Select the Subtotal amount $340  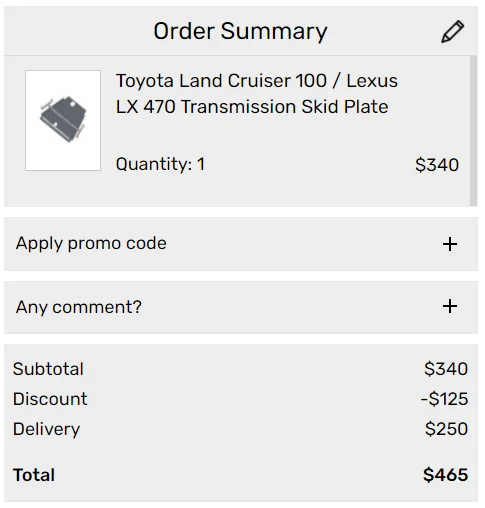pos(446,369)
